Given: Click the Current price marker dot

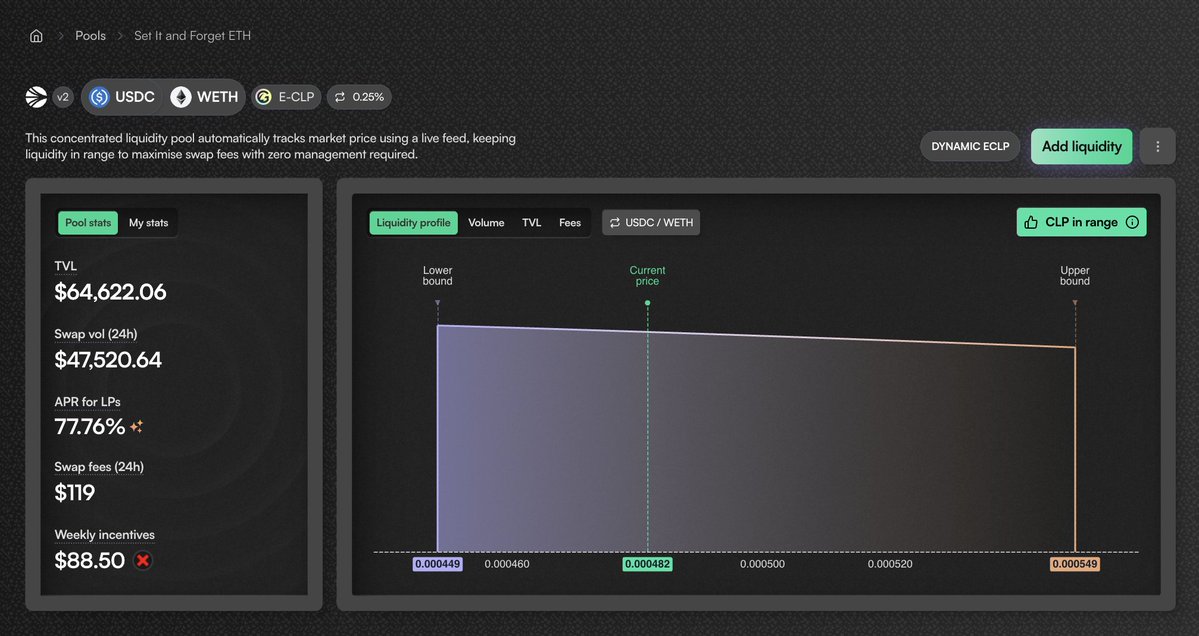Looking at the screenshot, I should 648,303.
